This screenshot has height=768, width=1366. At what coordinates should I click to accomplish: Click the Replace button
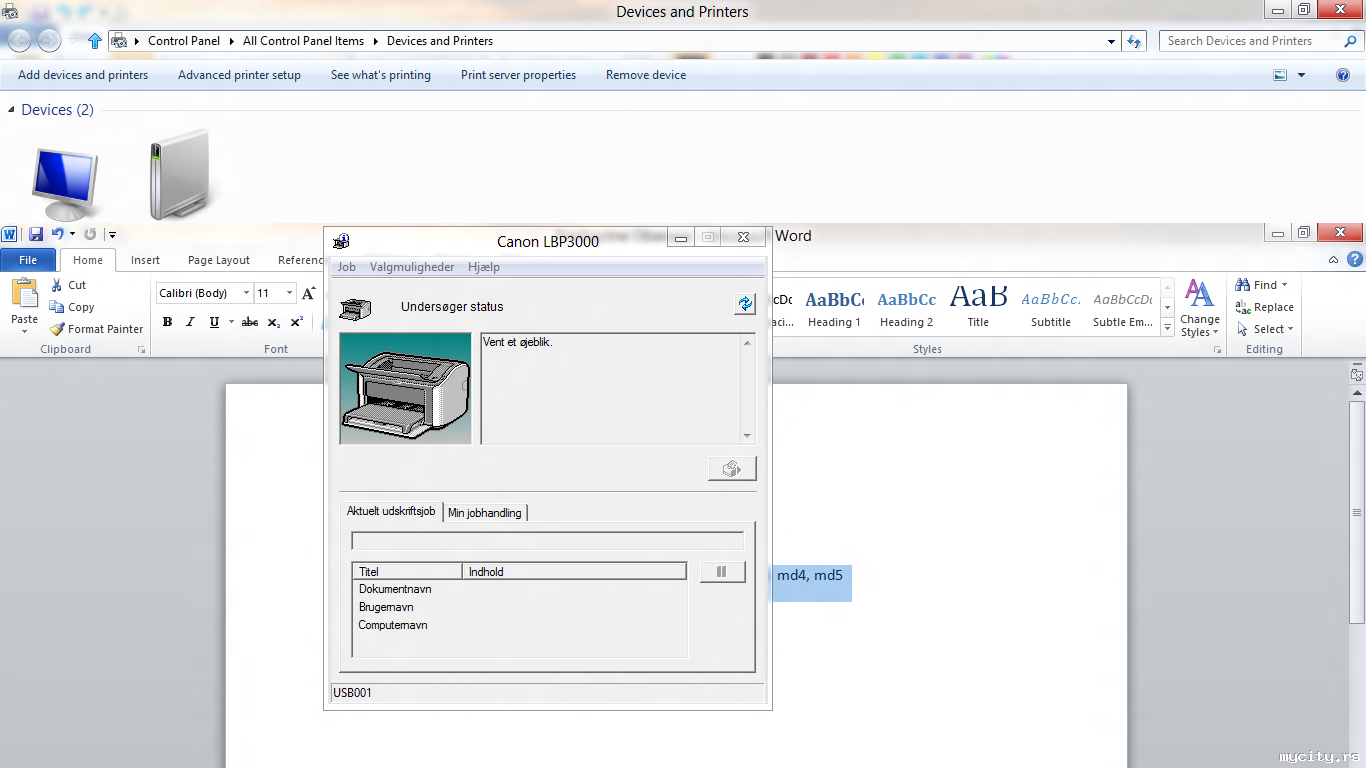click(1265, 307)
